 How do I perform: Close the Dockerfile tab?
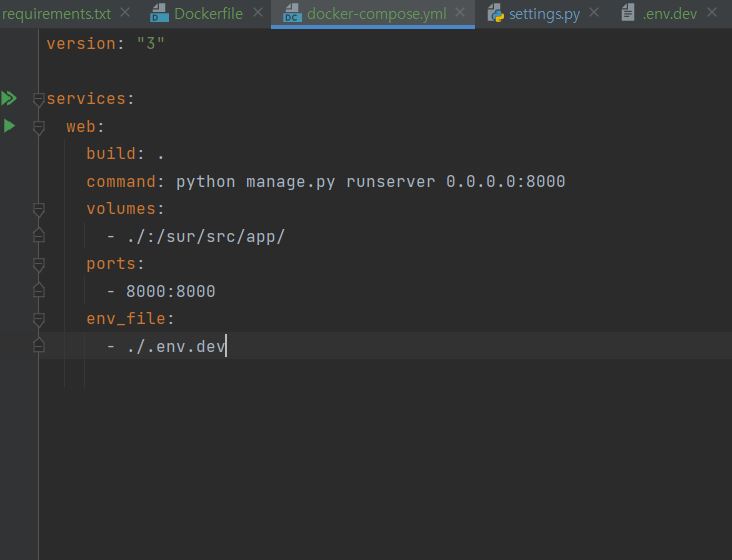(x=258, y=13)
